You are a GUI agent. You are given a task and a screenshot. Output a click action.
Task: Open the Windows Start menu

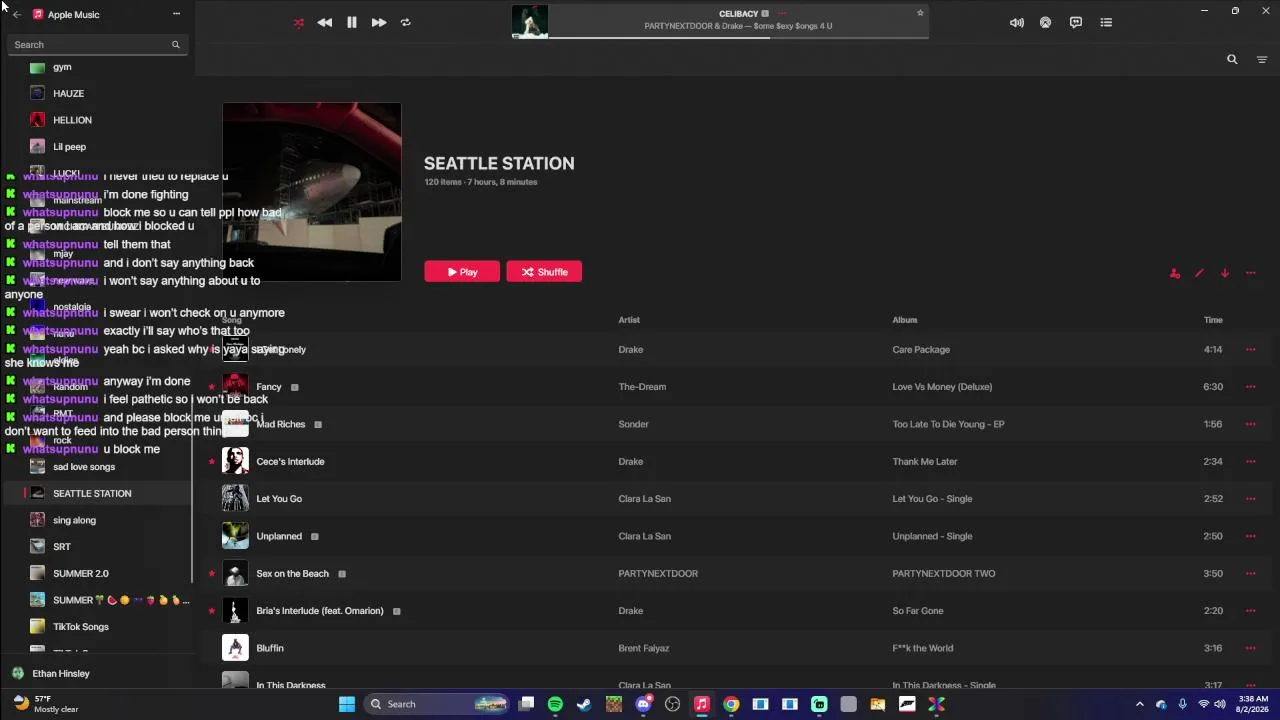click(347, 704)
